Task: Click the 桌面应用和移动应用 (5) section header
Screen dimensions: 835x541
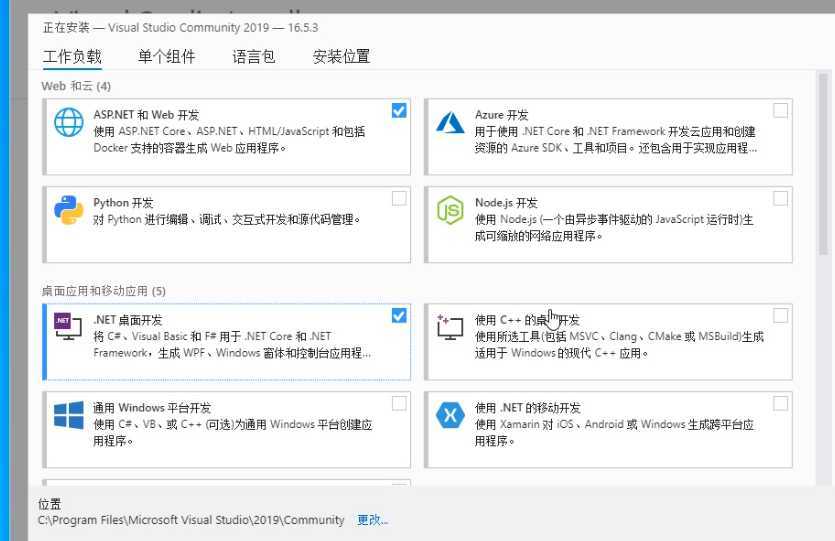Action: click(x=103, y=291)
